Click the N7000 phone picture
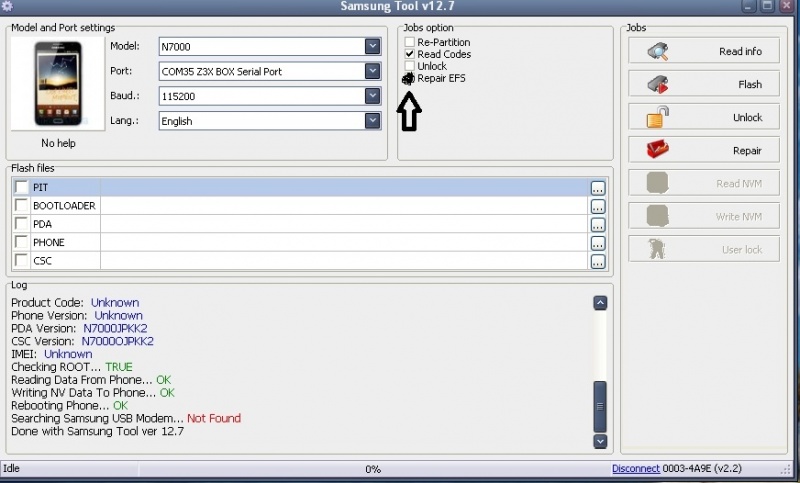Viewport: 800px width, 483px height. point(58,84)
